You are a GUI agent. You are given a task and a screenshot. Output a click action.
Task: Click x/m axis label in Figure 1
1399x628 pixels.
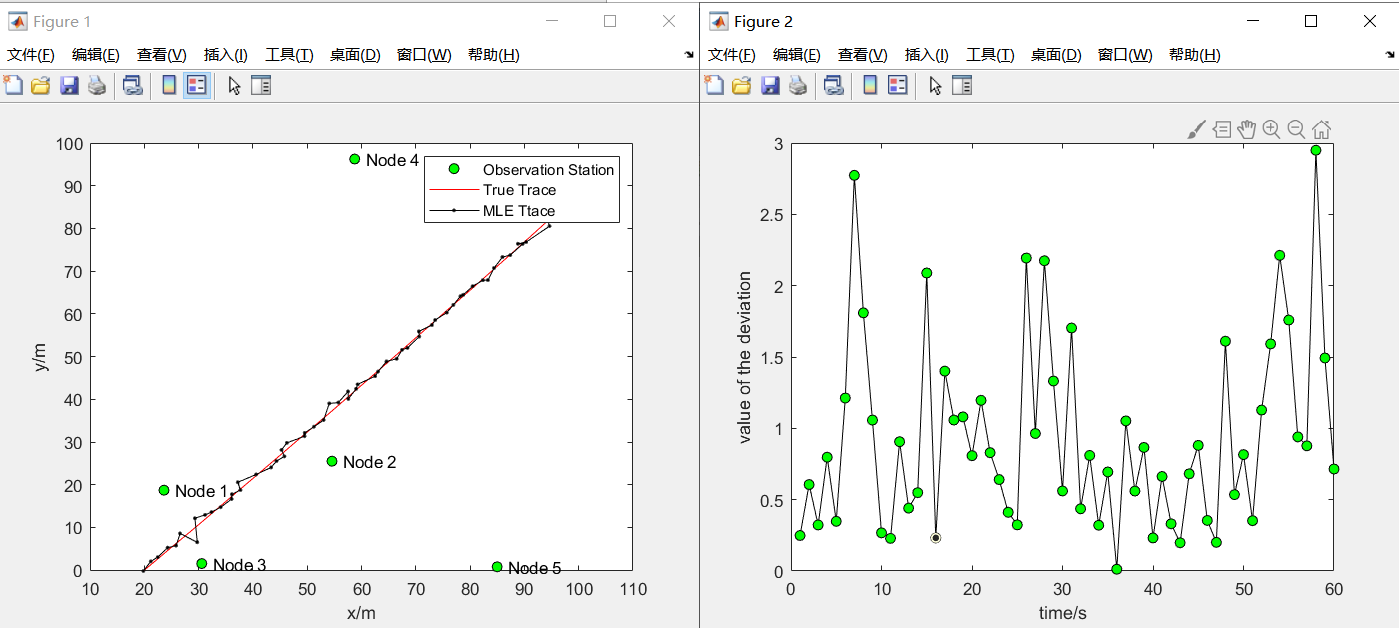(361, 613)
